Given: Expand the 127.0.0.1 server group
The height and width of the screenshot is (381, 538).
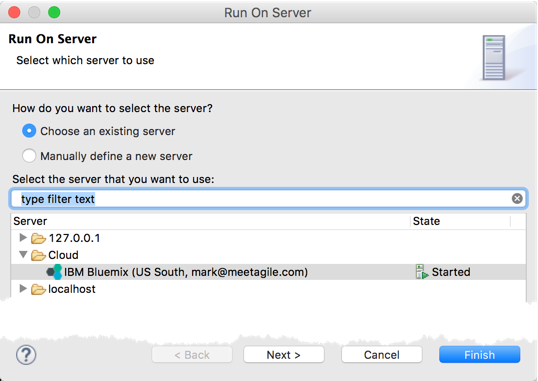Looking at the screenshot, I should click(23, 238).
